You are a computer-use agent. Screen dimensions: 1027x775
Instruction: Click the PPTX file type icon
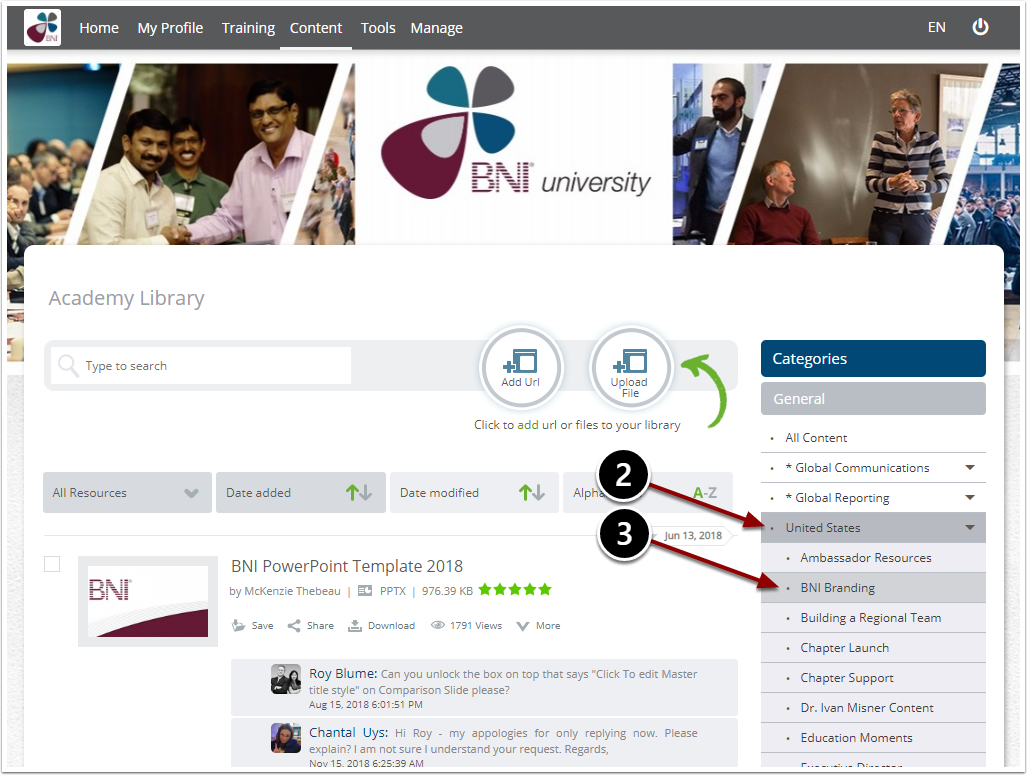point(365,591)
